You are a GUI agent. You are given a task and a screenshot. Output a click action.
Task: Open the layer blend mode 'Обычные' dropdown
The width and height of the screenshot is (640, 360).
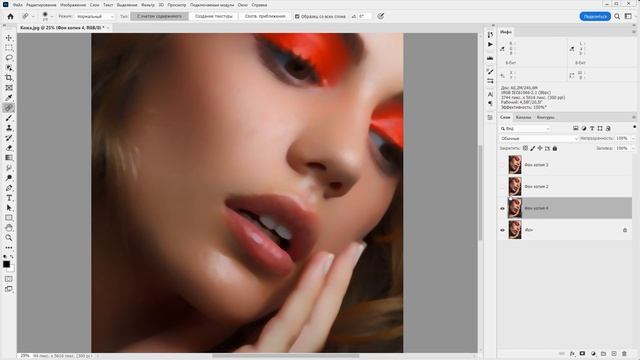[539, 138]
